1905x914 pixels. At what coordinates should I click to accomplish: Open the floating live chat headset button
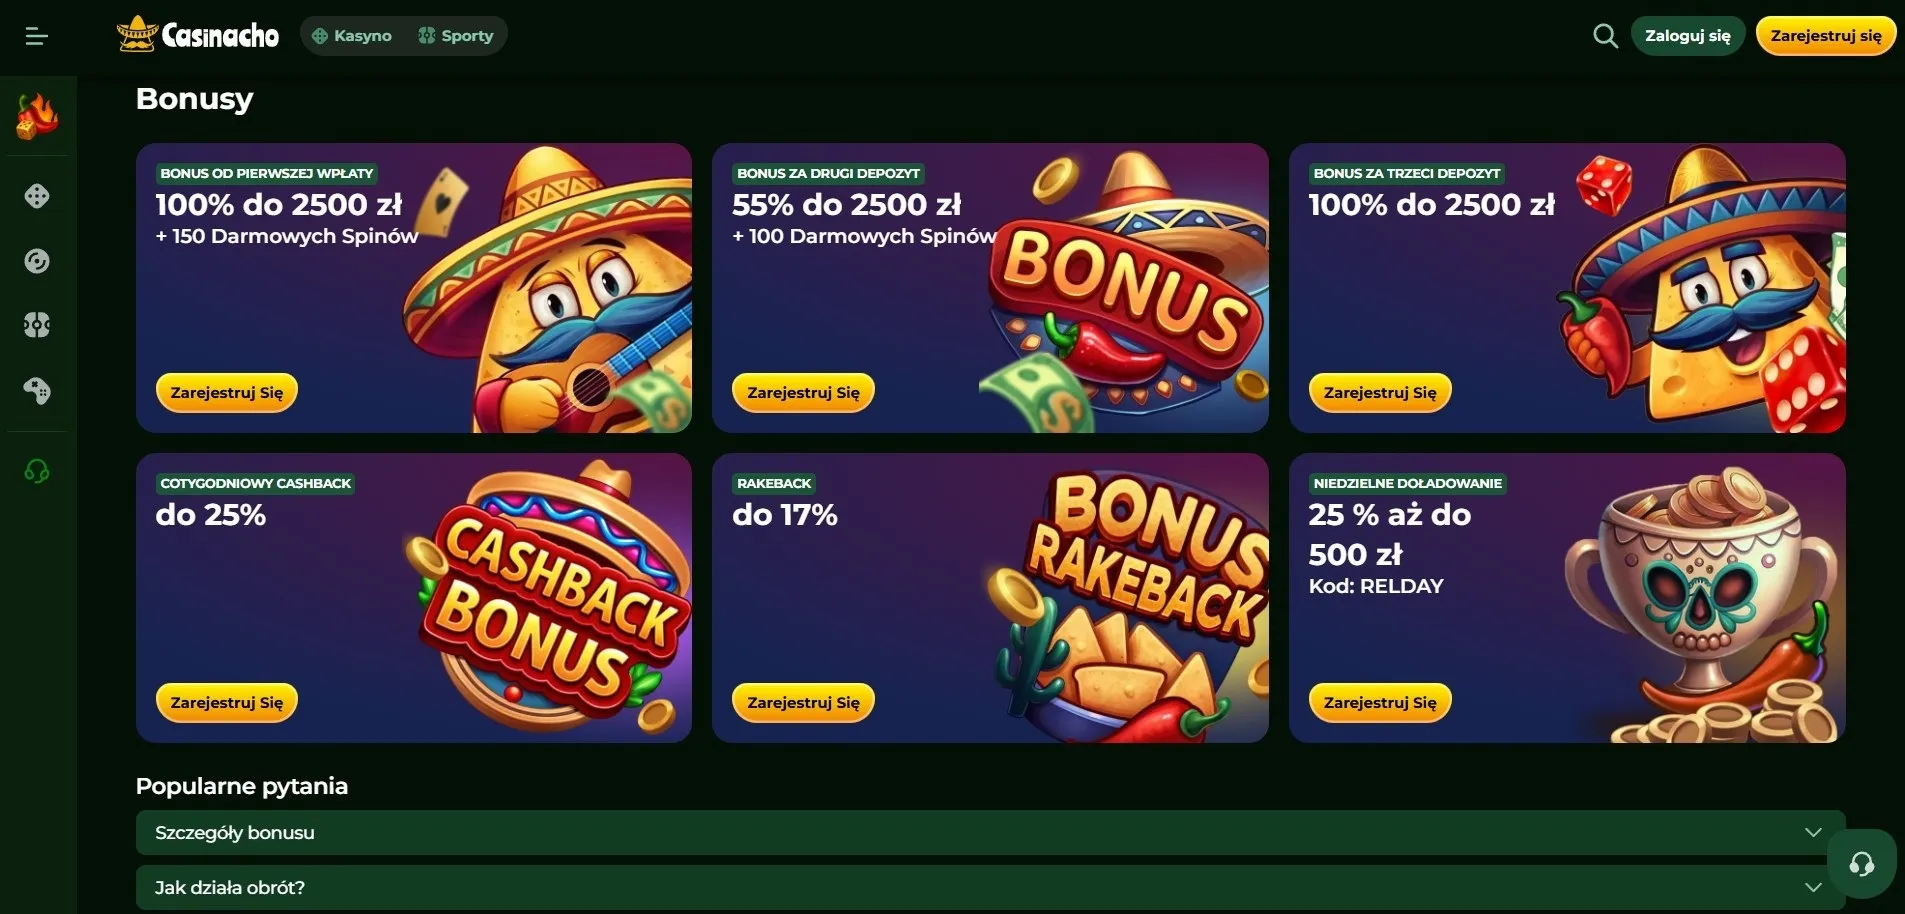(1861, 864)
